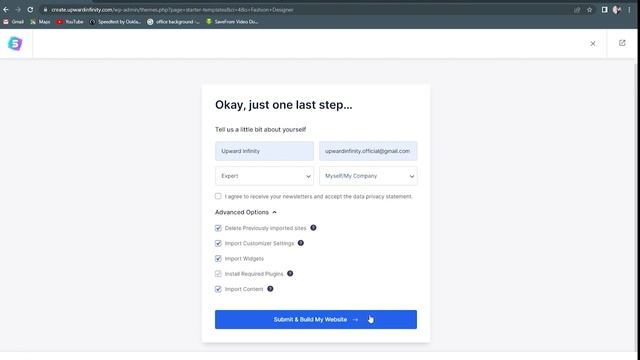
Task: Open the browser profile avatar
Action: [x=617, y=10]
